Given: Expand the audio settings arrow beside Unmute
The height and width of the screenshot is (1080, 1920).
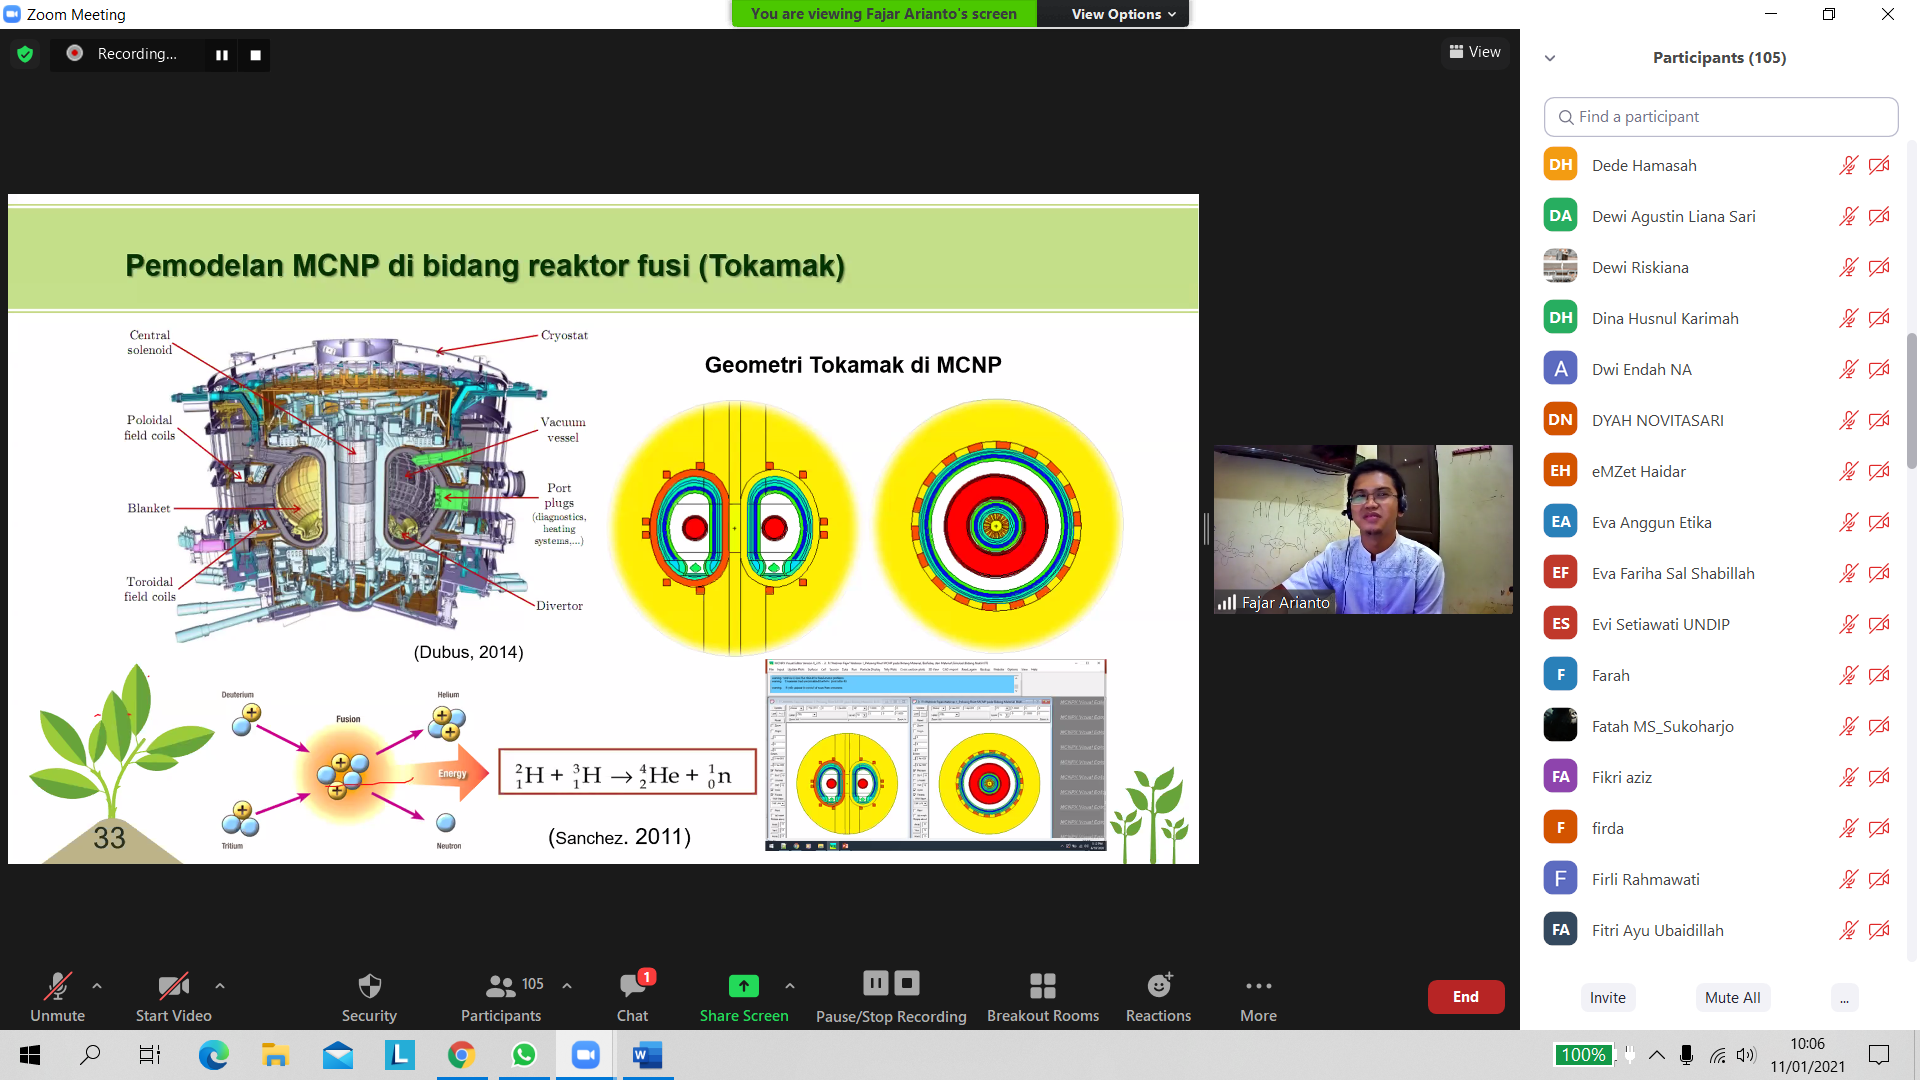Looking at the screenshot, I should [97, 986].
